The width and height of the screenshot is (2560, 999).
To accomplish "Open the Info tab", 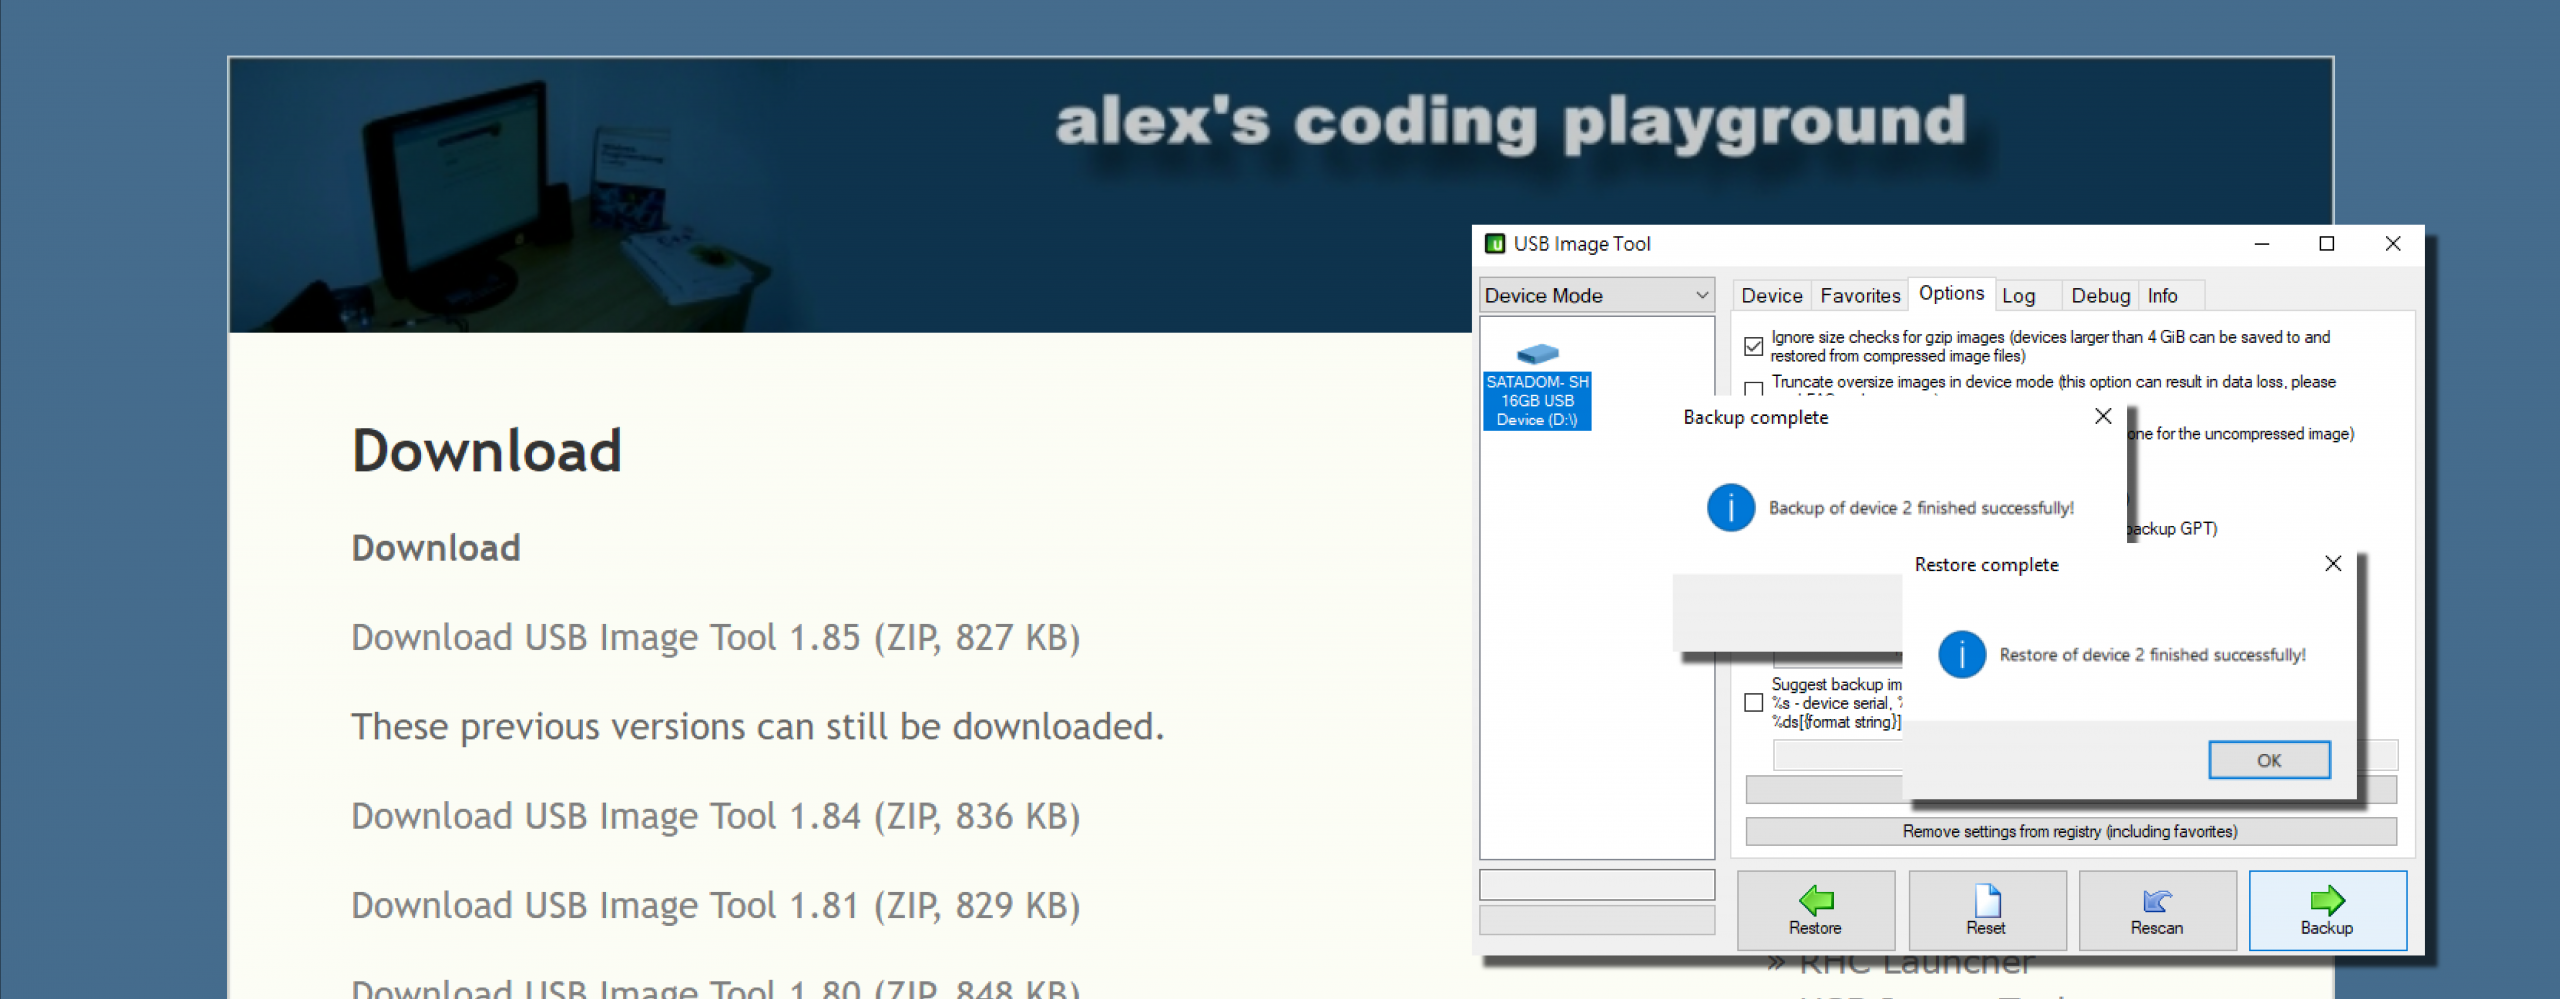I will click(x=2162, y=296).
